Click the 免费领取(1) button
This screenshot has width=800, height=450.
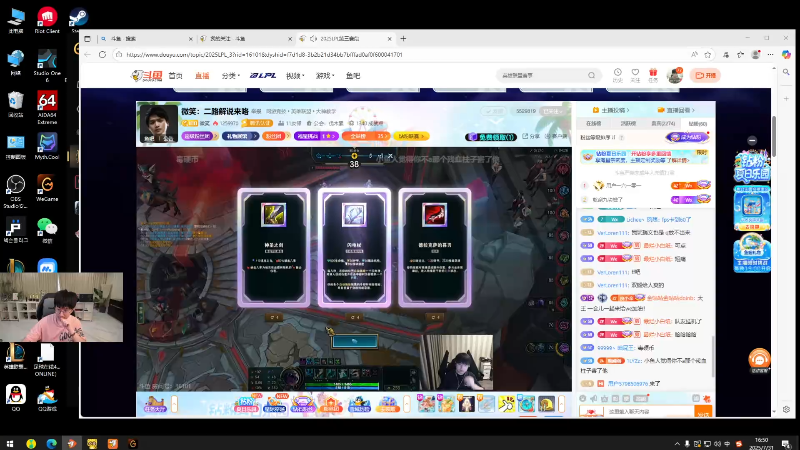pyautogui.click(x=491, y=137)
